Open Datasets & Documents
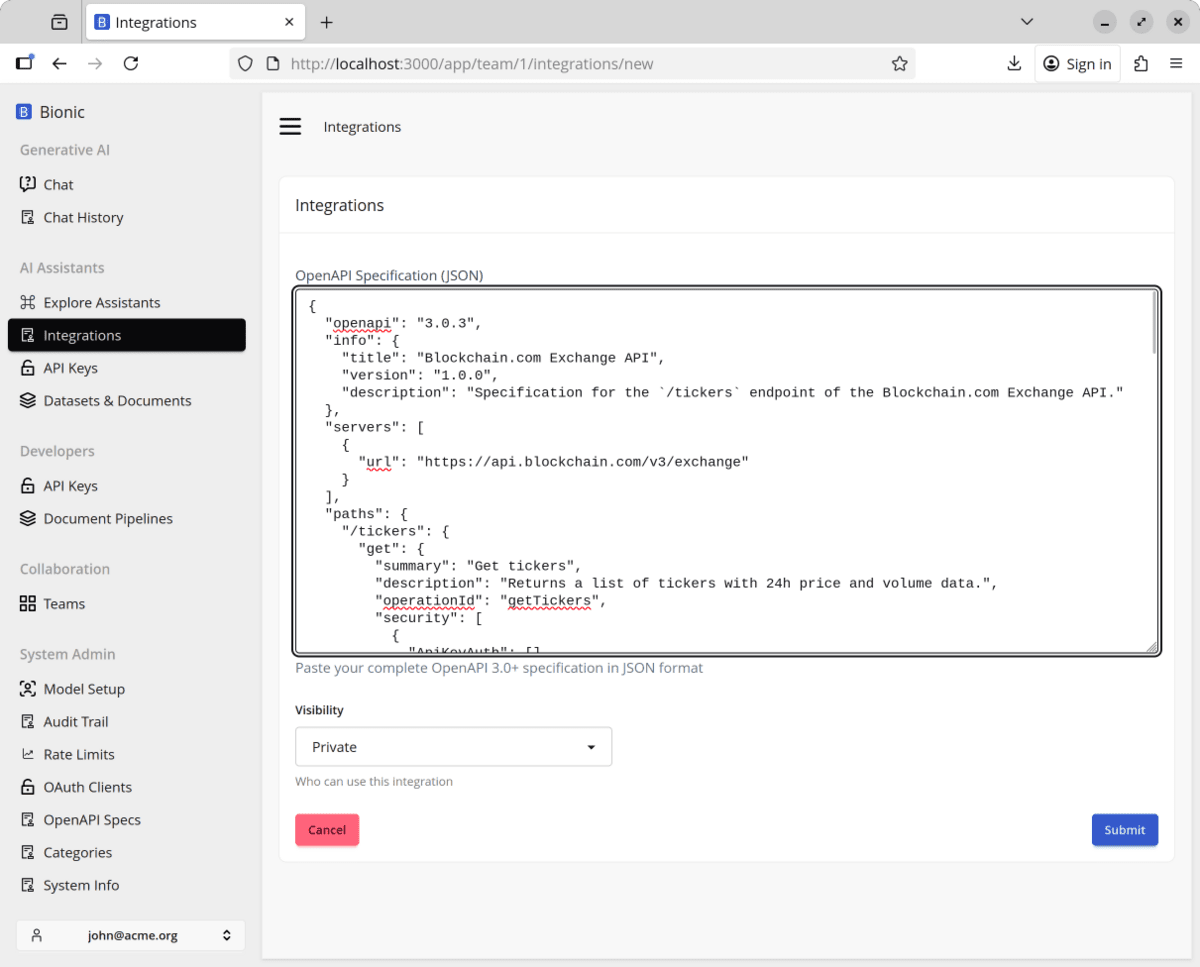The image size is (1200, 967). 117,401
